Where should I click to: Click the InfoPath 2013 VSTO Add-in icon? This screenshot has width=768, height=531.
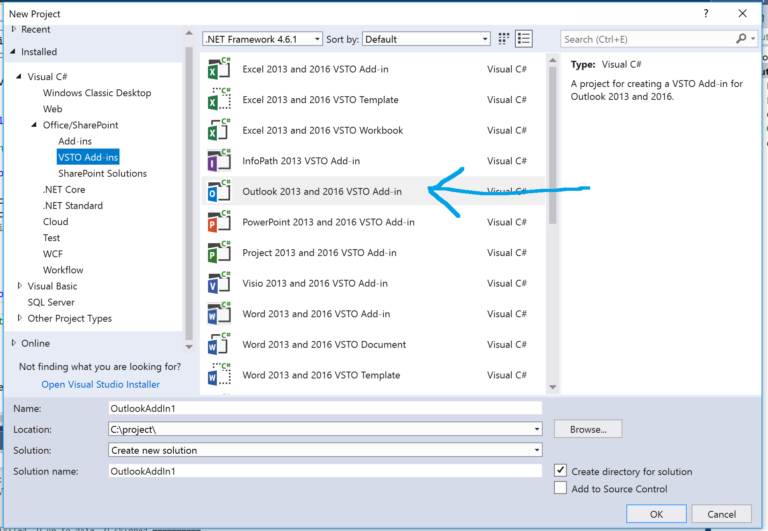tap(219, 161)
